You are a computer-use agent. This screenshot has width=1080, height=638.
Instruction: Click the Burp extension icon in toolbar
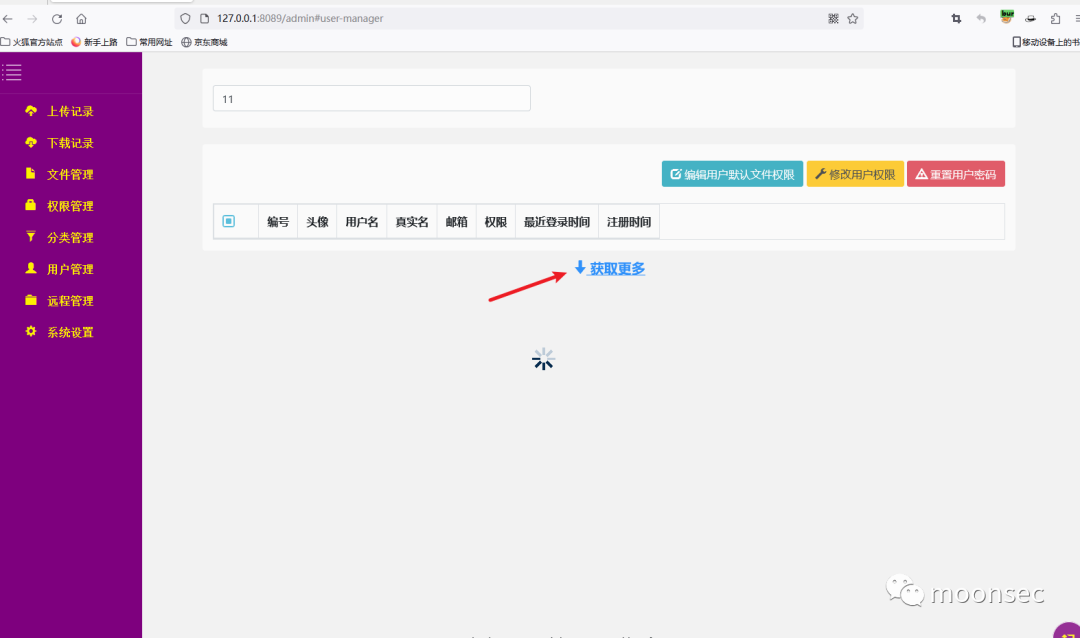1007,17
